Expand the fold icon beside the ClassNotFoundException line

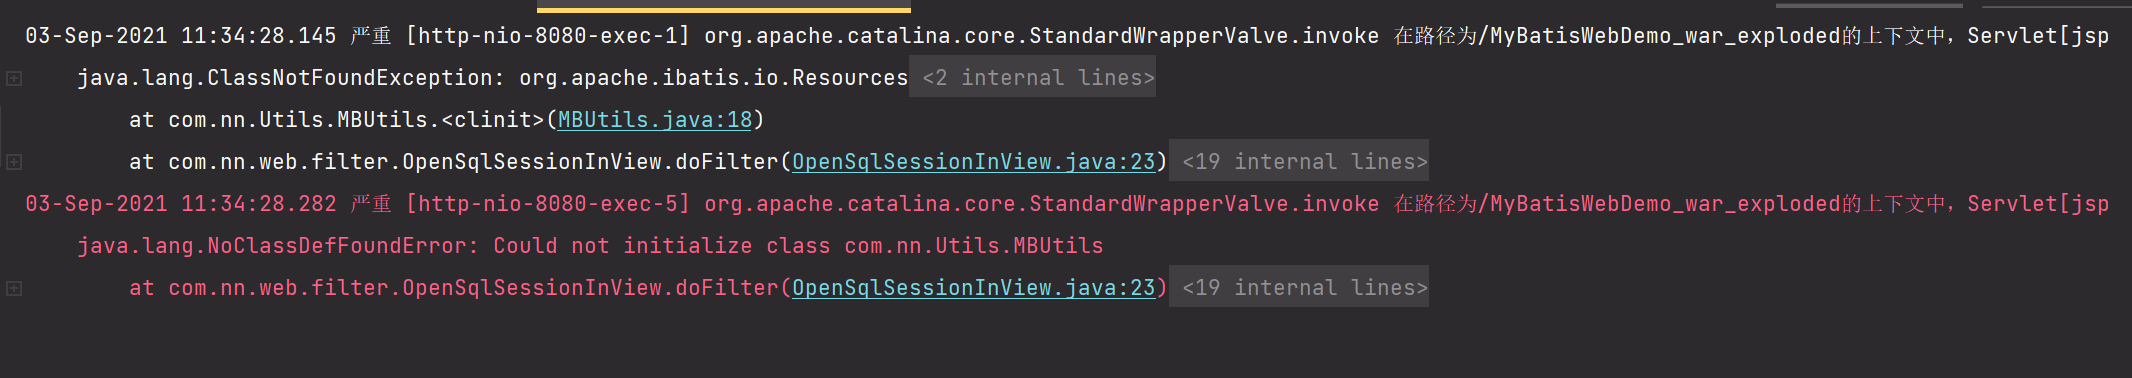click(14, 78)
